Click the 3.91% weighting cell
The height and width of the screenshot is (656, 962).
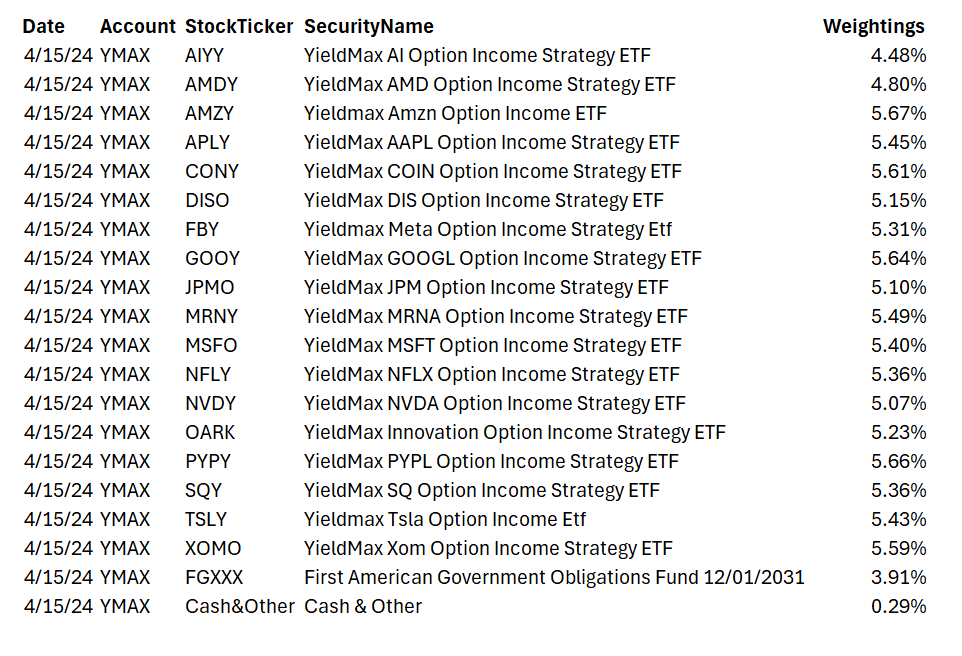(898, 578)
